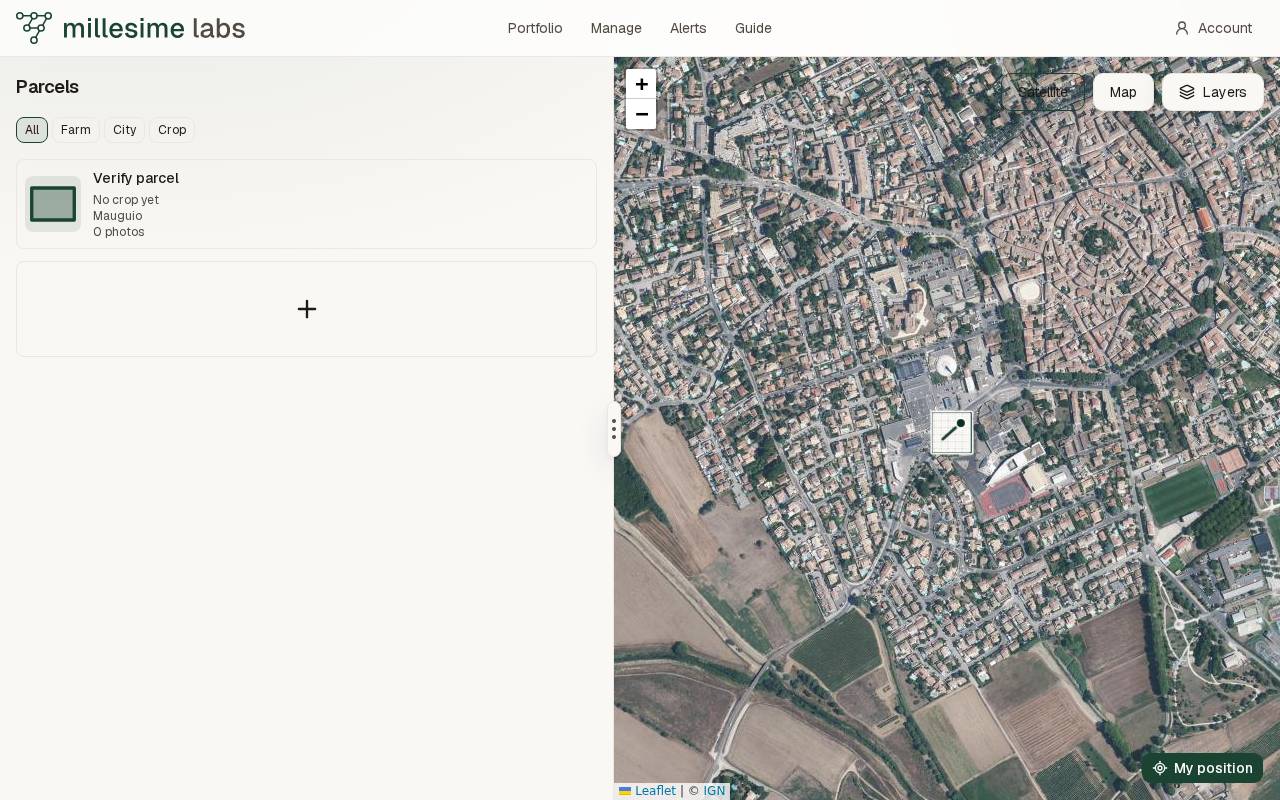The width and height of the screenshot is (1280, 800).
Task: Open the Leaflet attribution link
Action: click(x=647, y=791)
